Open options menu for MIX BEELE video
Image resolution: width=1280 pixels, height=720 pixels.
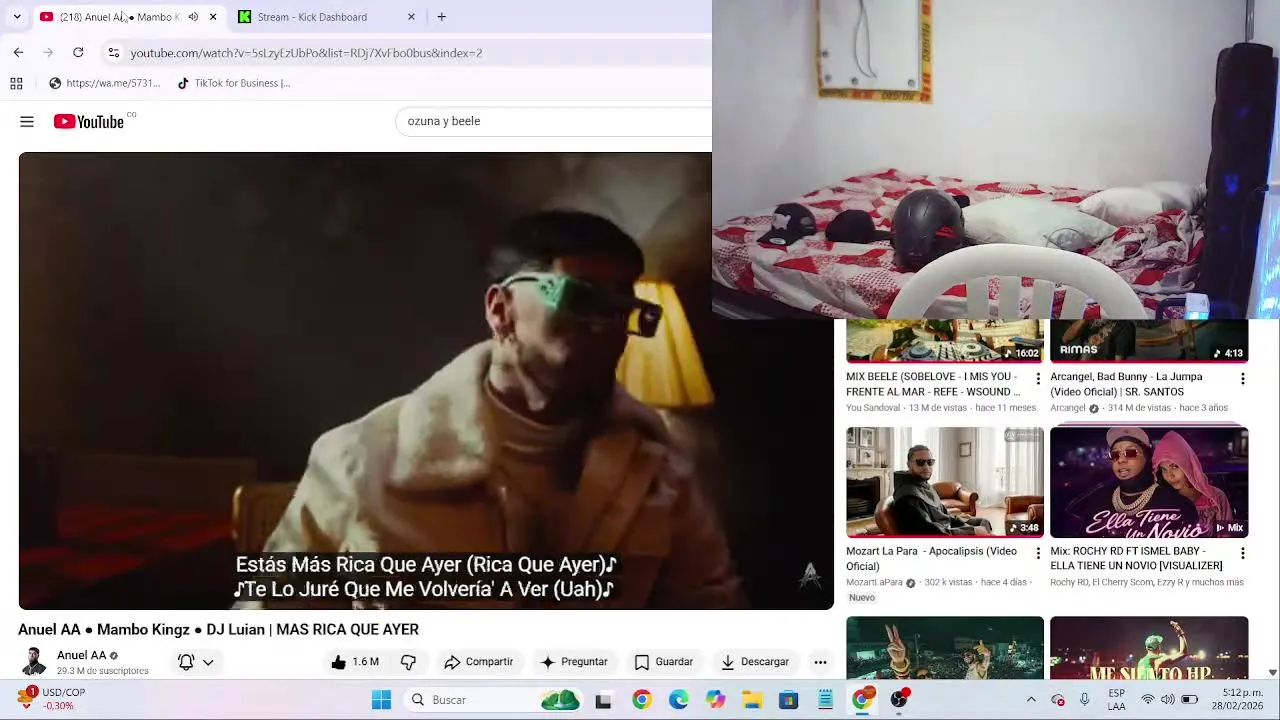click(1038, 379)
